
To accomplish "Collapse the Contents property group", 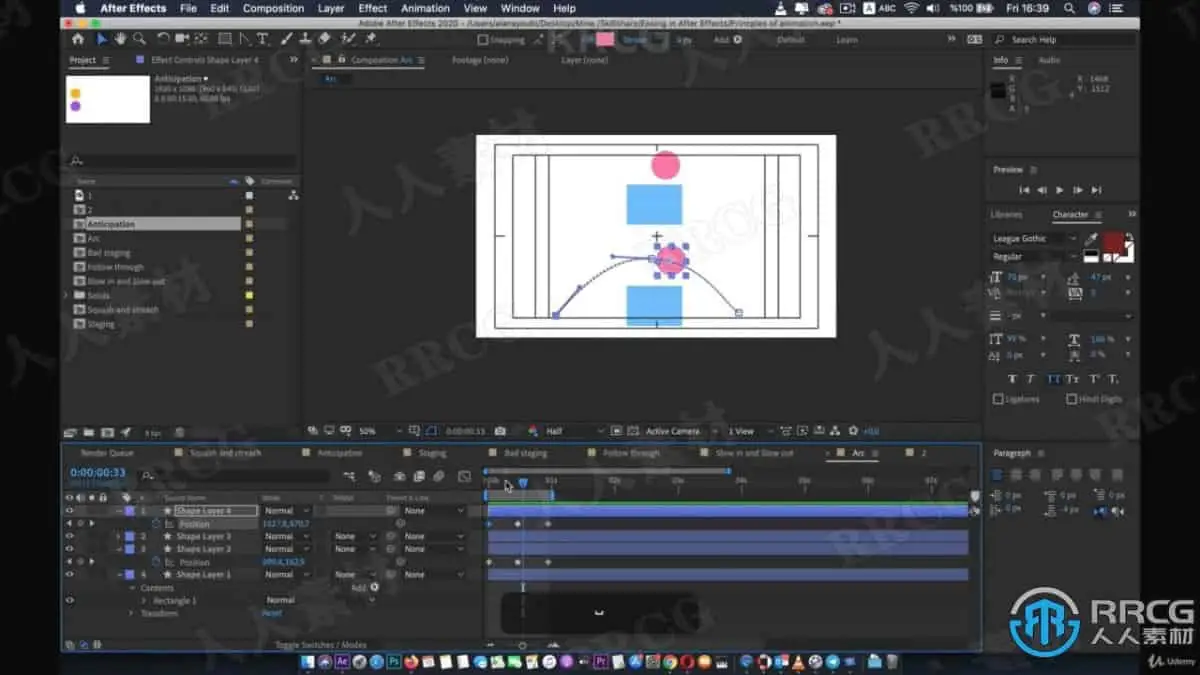I will click(x=132, y=588).
